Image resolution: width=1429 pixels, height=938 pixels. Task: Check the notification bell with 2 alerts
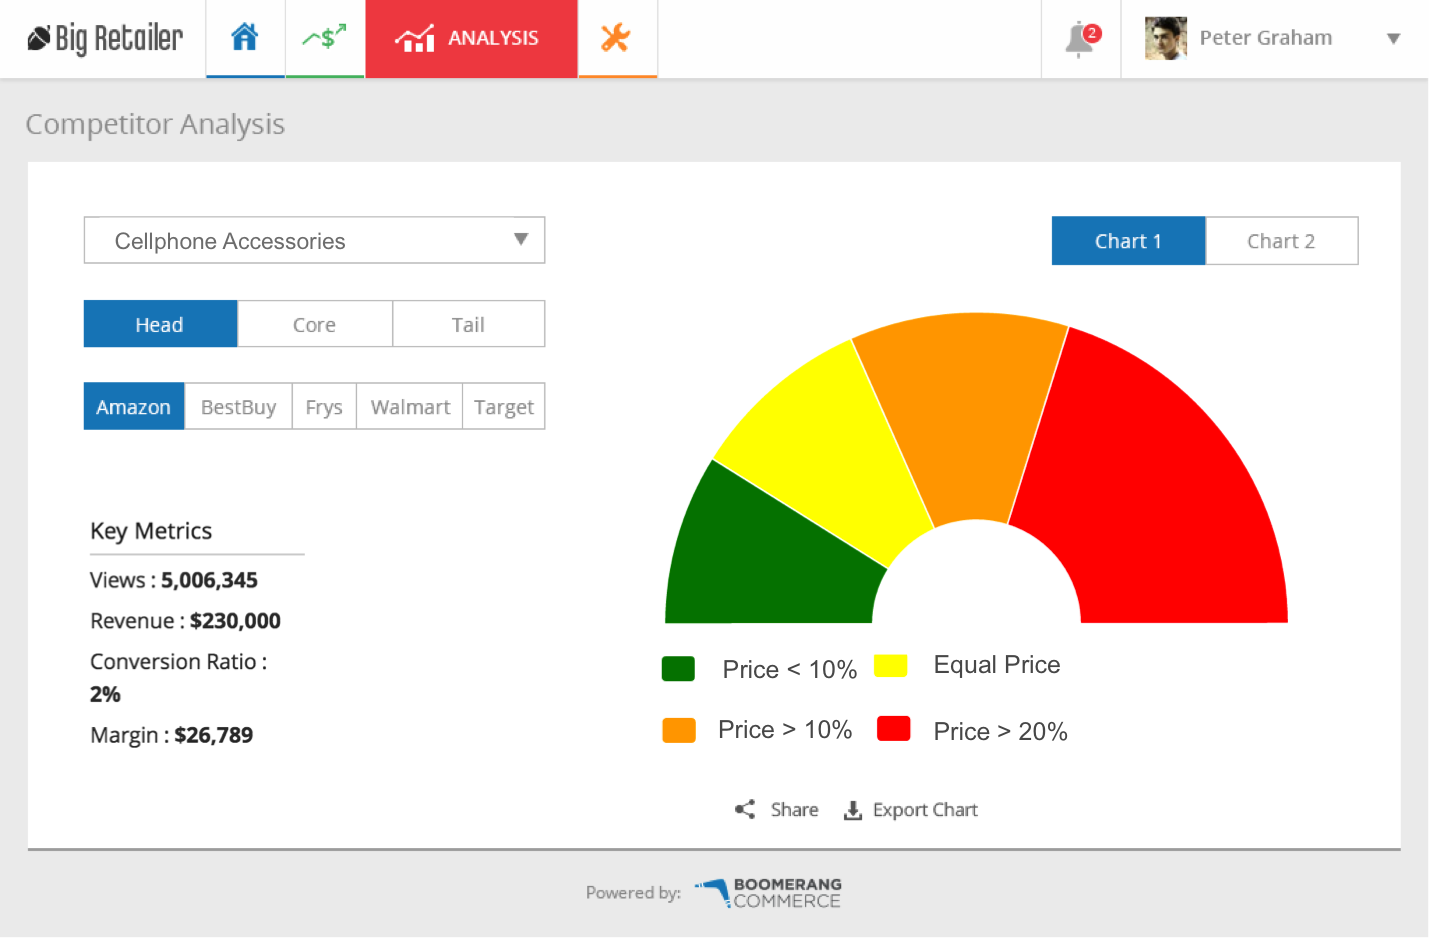(x=1081, y=39)
